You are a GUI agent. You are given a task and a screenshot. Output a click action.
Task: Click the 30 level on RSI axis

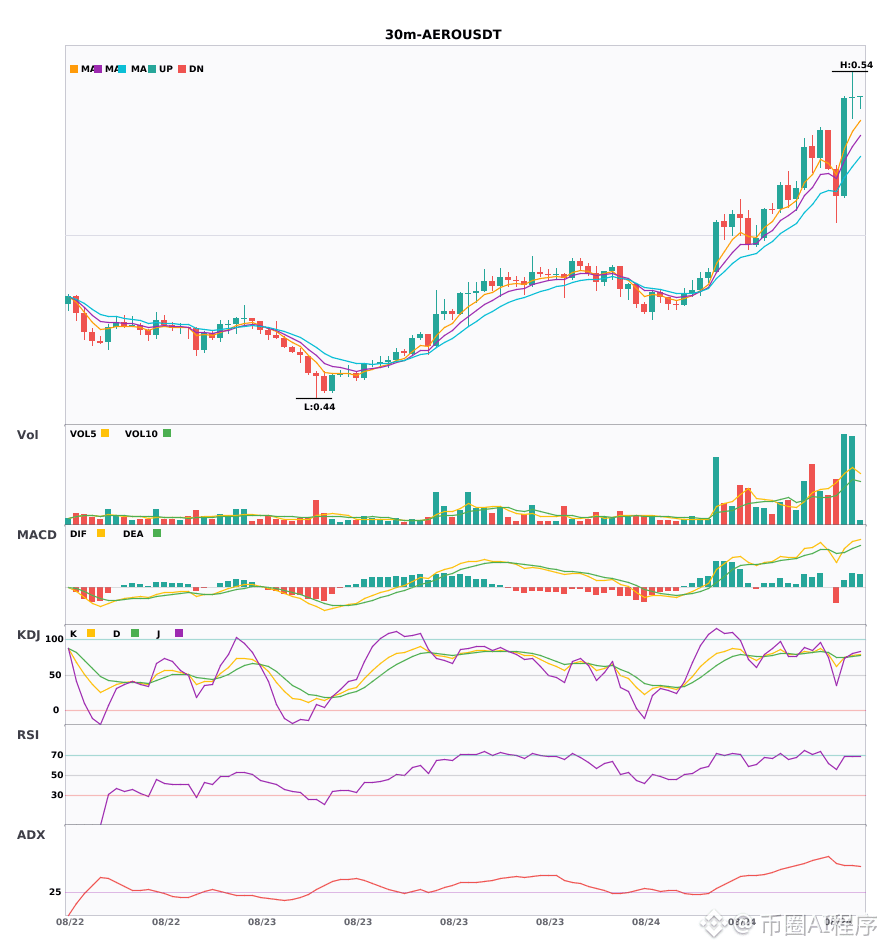(x=57, y=795)
